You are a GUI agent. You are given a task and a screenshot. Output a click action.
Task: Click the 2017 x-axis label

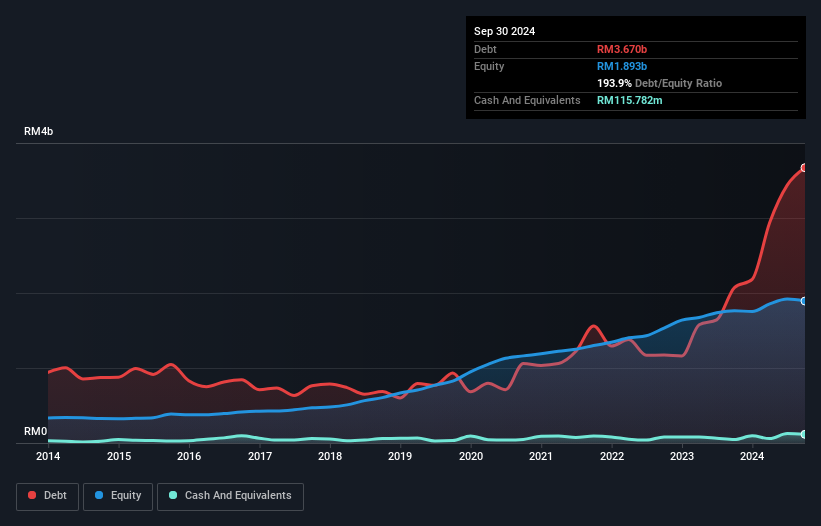[260, 456]
